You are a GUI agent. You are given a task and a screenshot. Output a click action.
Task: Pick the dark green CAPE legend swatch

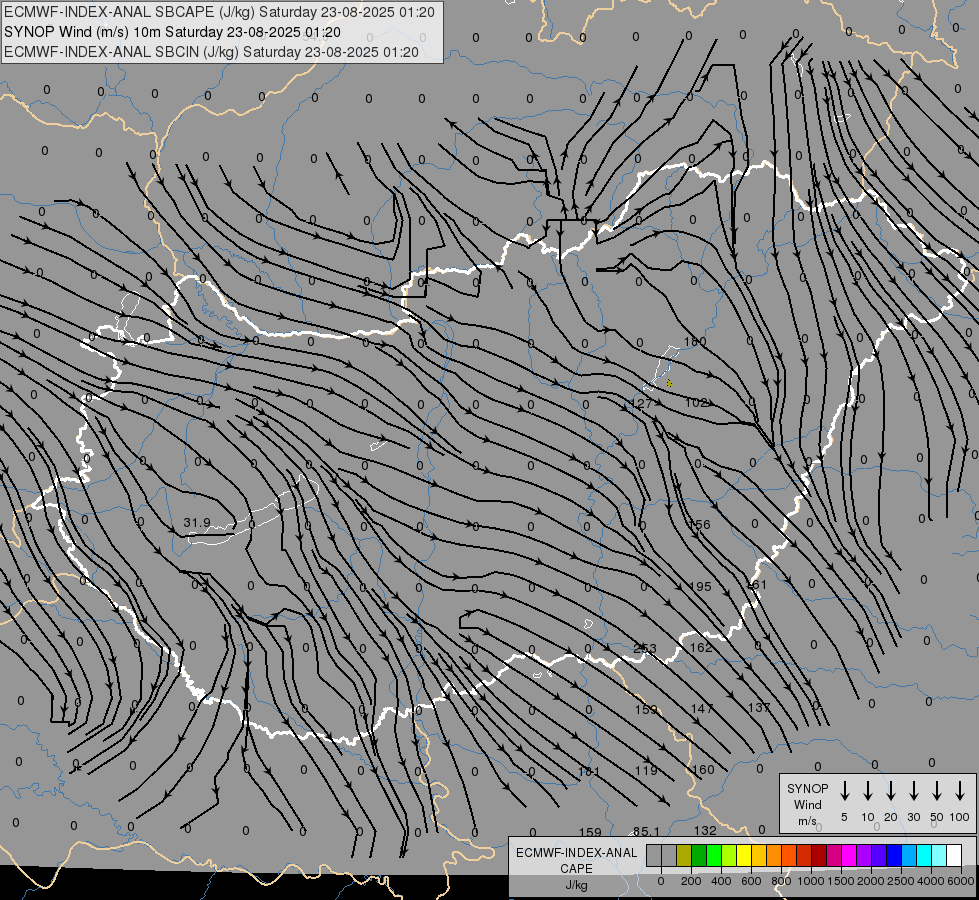click(699, 855)
